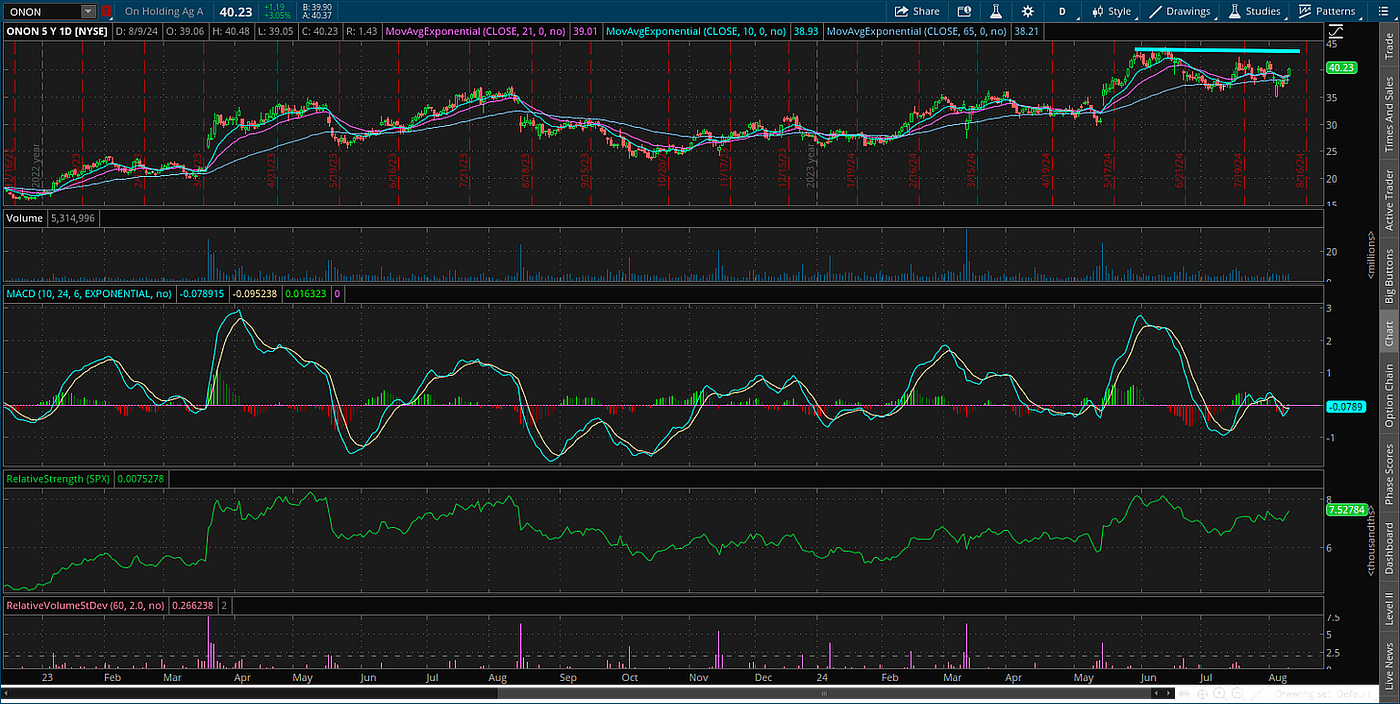1400x704 pixels.
Task: Click the ONON 5 Y 1D [NYSE] chart label
Action: 59,32
